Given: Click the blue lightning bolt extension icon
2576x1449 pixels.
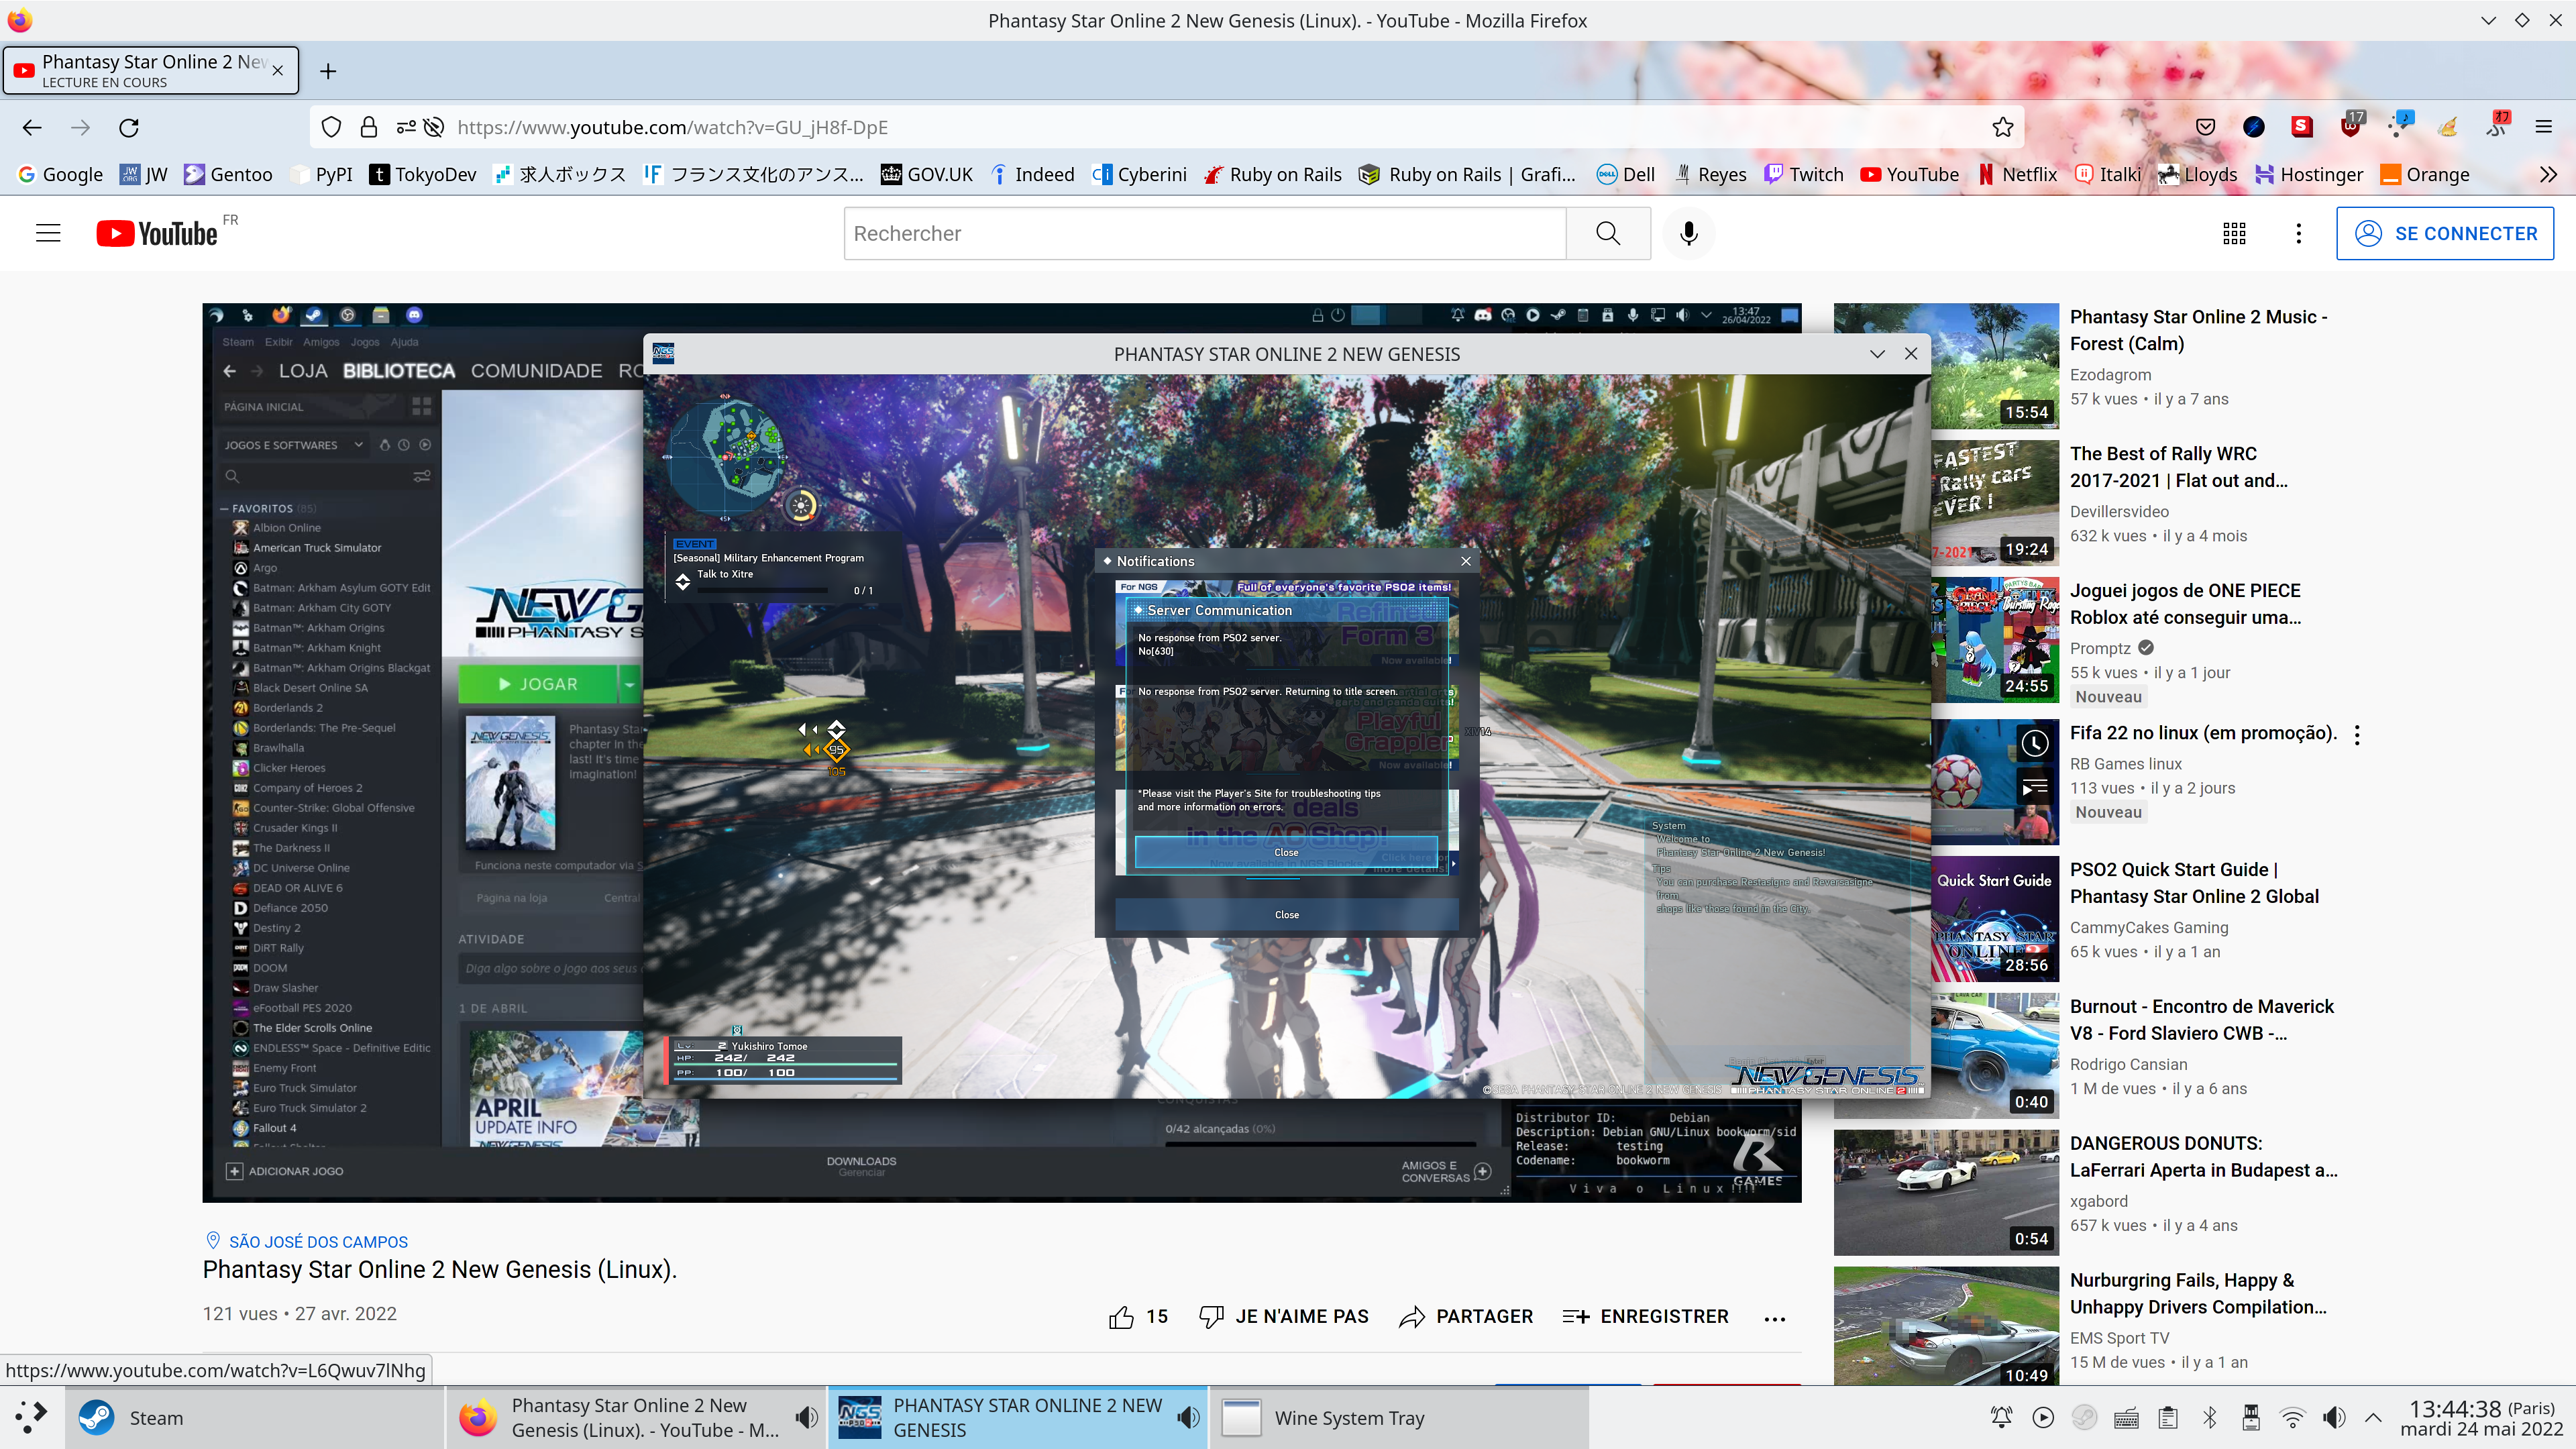Looking at the screenshot, I should click(x=2254, y=127).
